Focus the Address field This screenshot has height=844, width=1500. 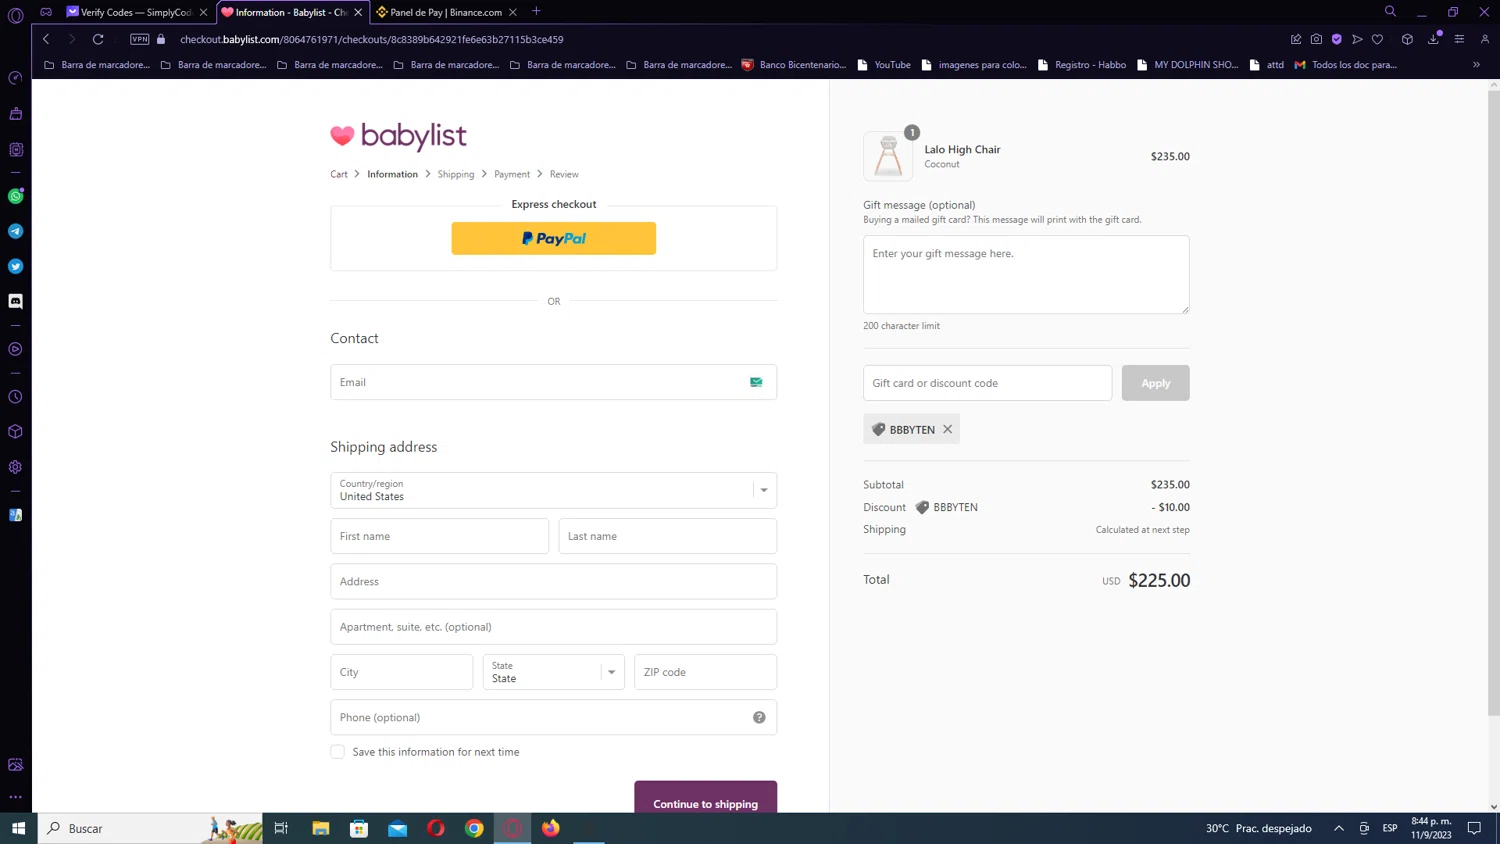pyautogui.click(x=553, y=581)
